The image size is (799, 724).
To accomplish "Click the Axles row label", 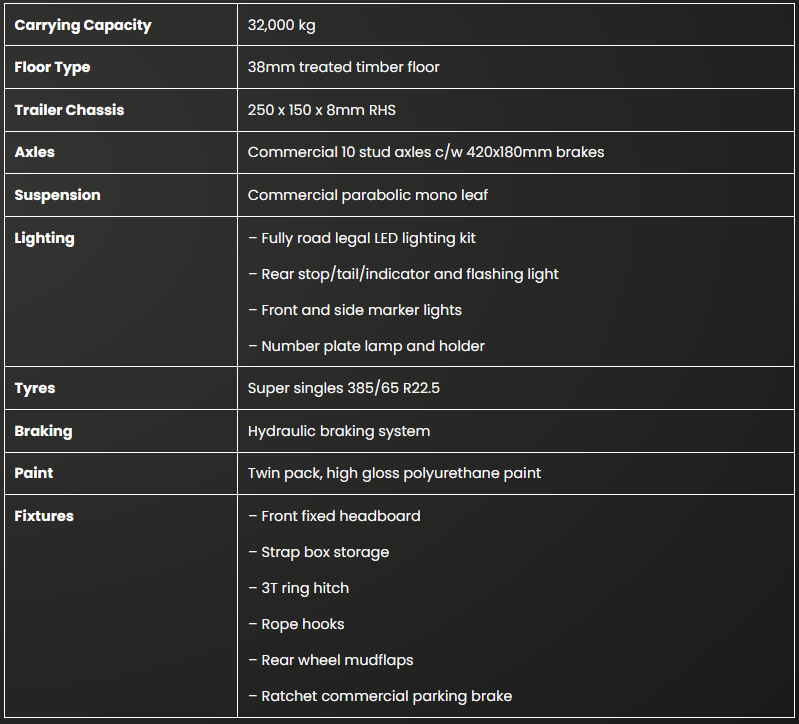I will coord(35,152).
